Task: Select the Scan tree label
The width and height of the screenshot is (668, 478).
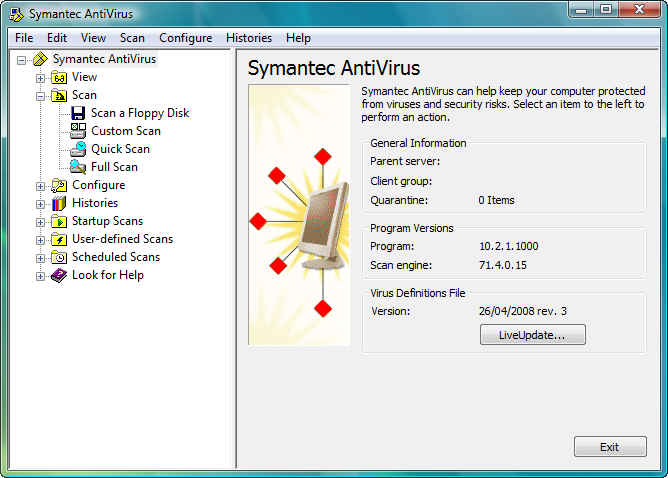Action: (x=84, y=95)
